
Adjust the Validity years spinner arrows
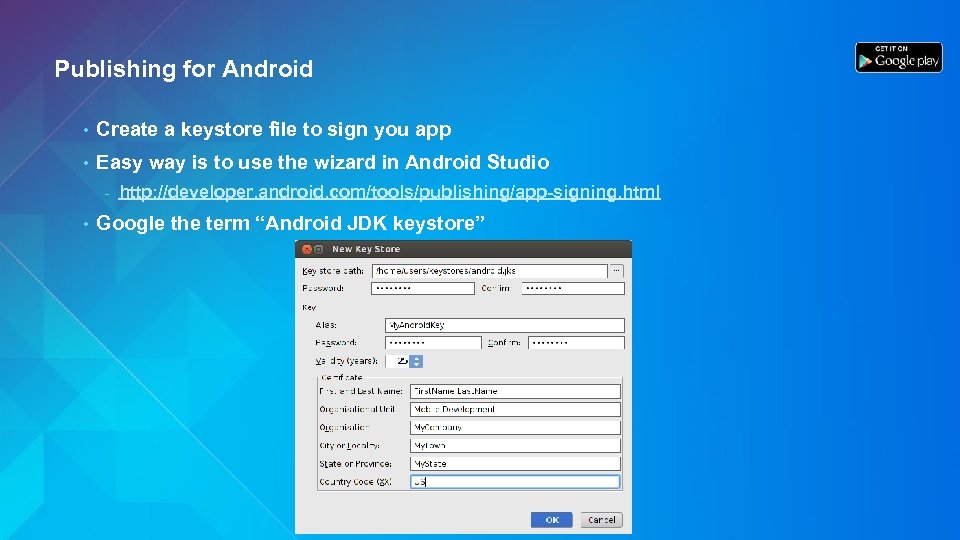416,361
